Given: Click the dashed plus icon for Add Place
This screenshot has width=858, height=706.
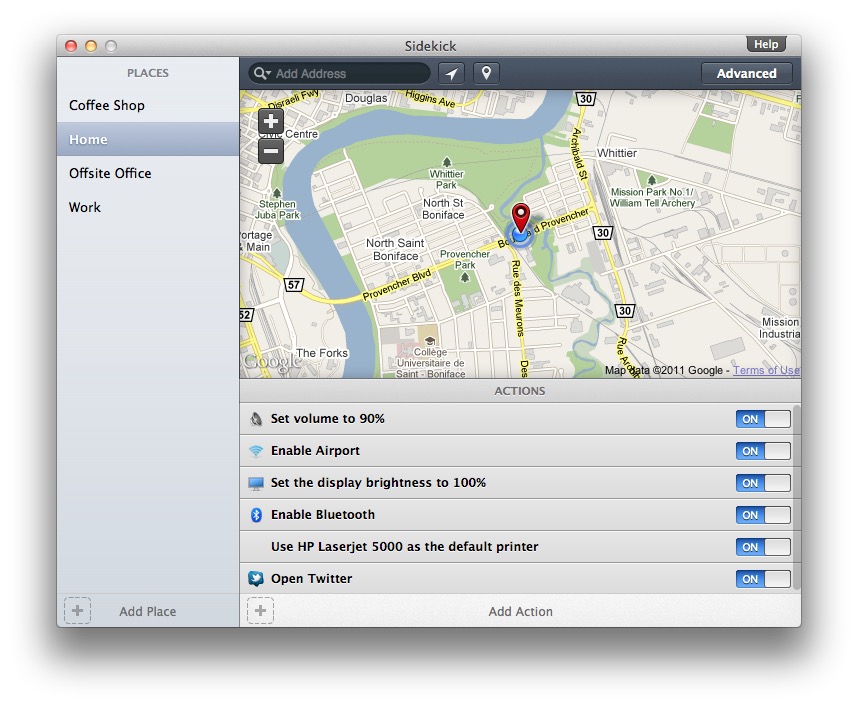Looking at the screenshot, I should 77,611.
